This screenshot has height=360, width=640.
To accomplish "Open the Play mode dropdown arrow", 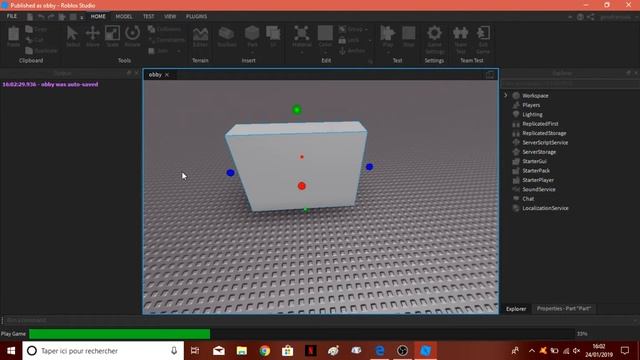I will [388, 52].
